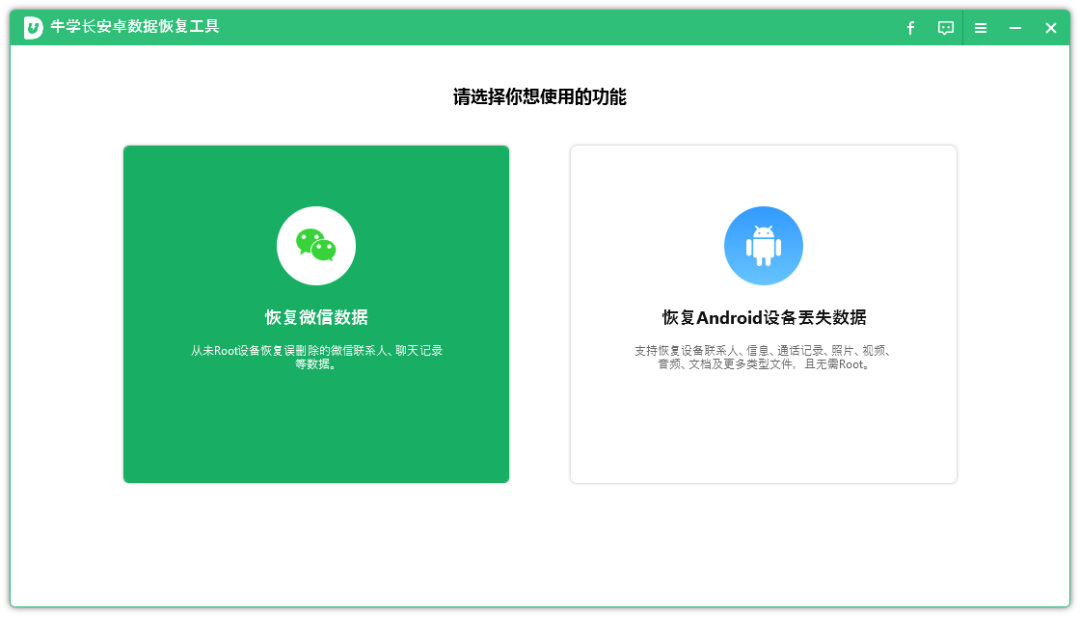Minimize the window

1015,28
